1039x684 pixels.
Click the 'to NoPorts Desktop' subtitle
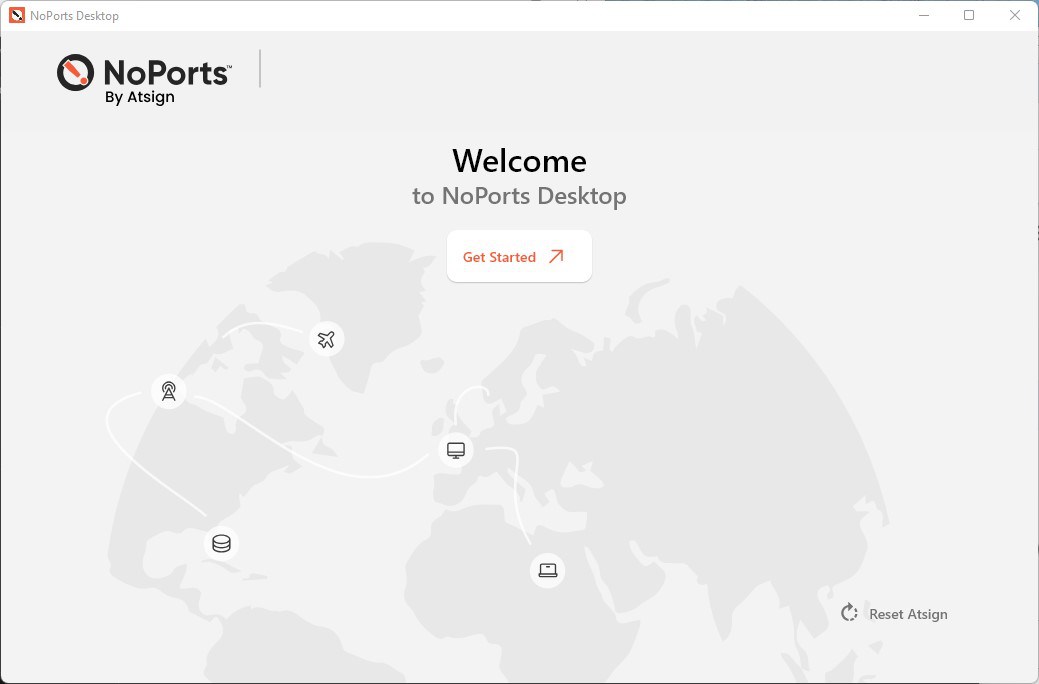pyautogui.click(x=520, y=196)
